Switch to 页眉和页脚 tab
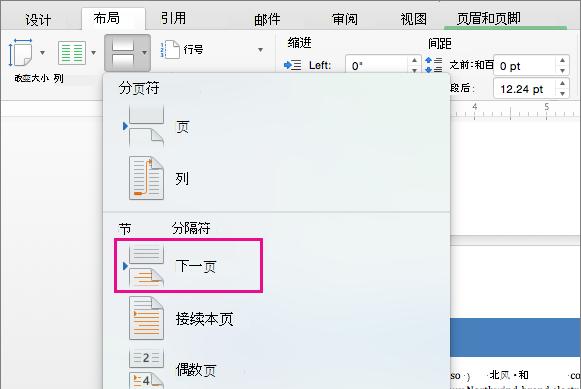Image resolution: width=581 pixels, height=389 pixels. pos(489,18)
